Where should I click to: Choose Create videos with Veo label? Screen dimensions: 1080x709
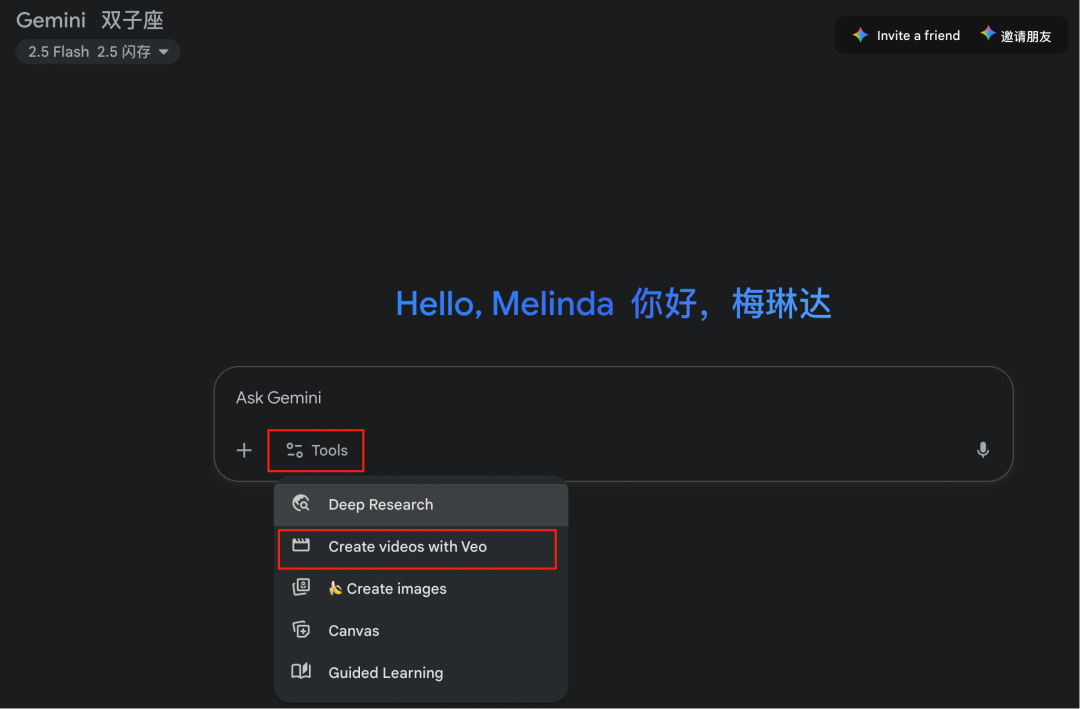407,547
